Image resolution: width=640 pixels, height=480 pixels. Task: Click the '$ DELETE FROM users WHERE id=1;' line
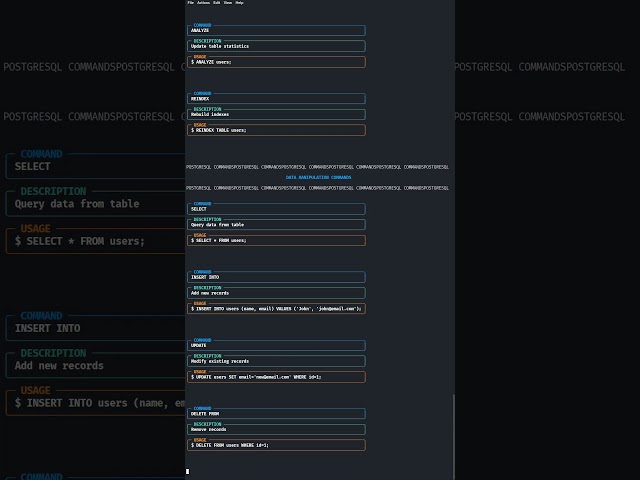(x=230, y=445)
